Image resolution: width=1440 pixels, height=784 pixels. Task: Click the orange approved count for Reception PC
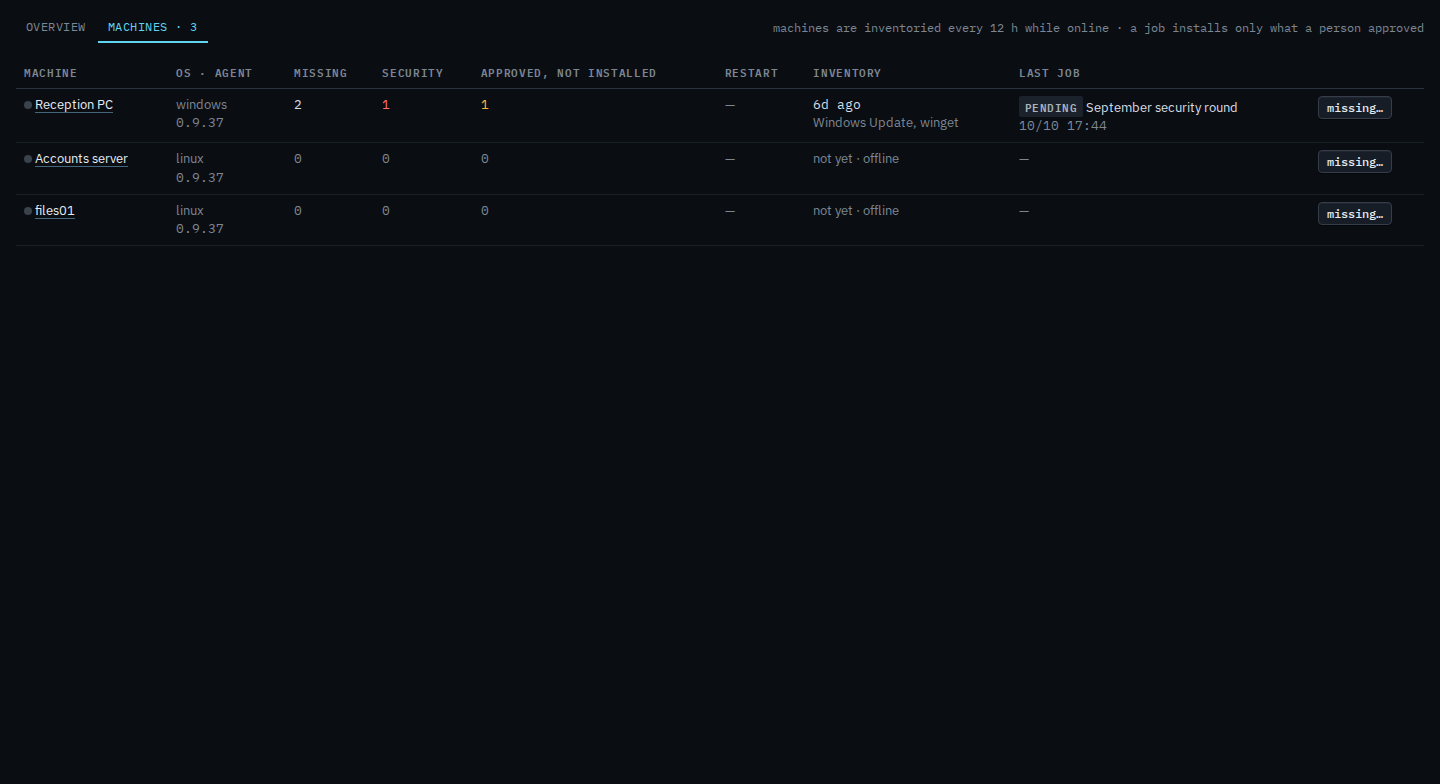(x=485, y=105)
